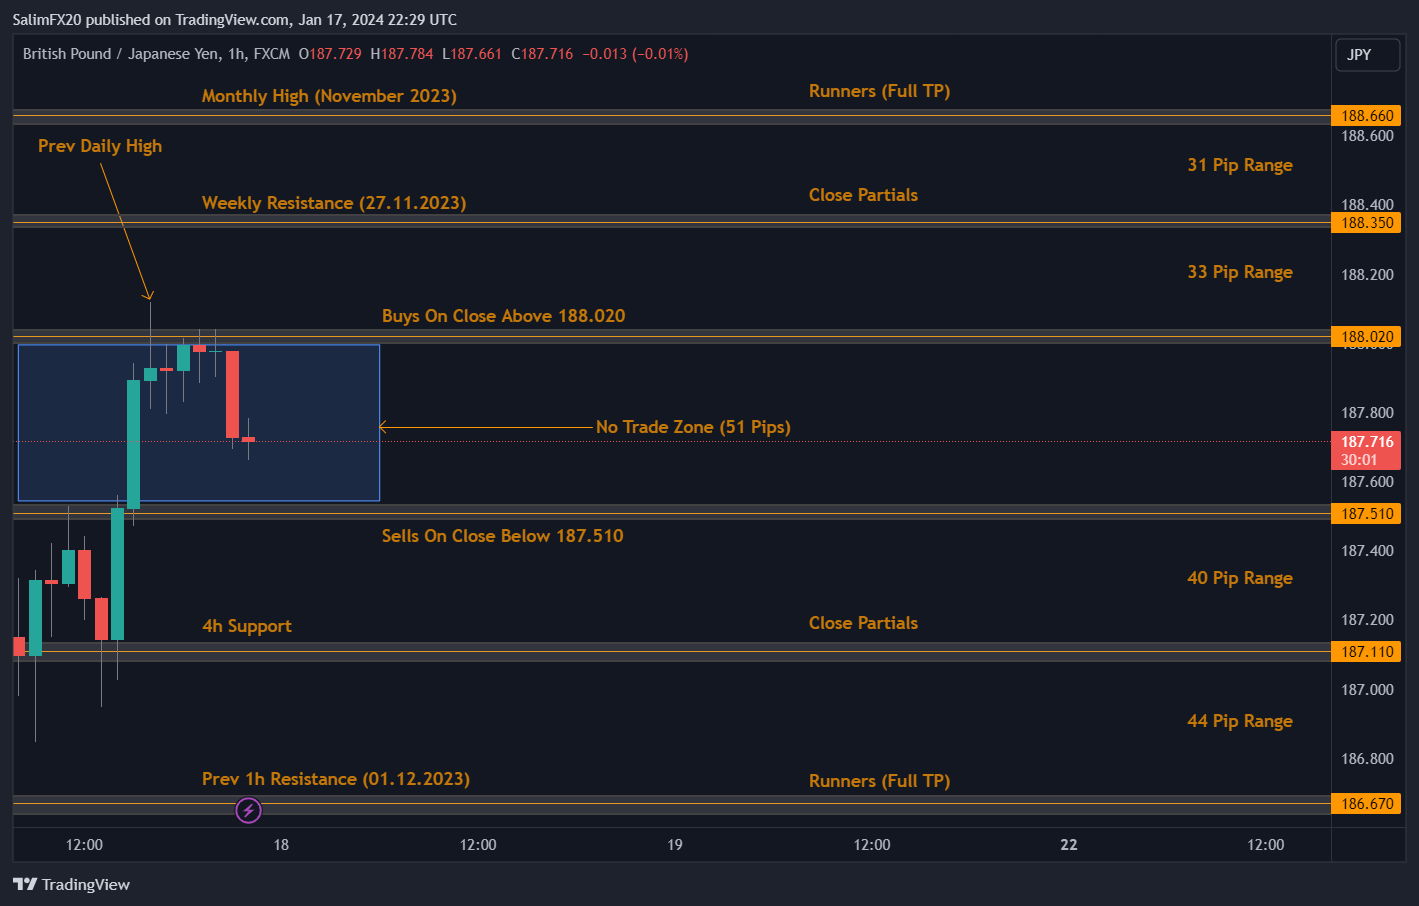Click the current price label 187.716
This screenshot has height=906, width=1419.
1366,442
